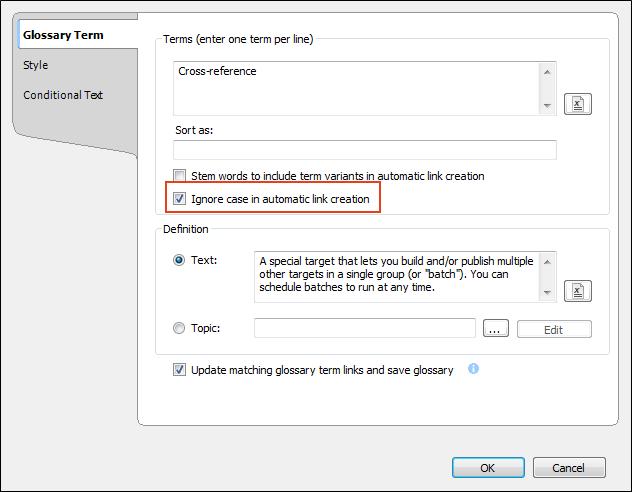Click the OK button
The image size is (632, 492).
[488, 468]
